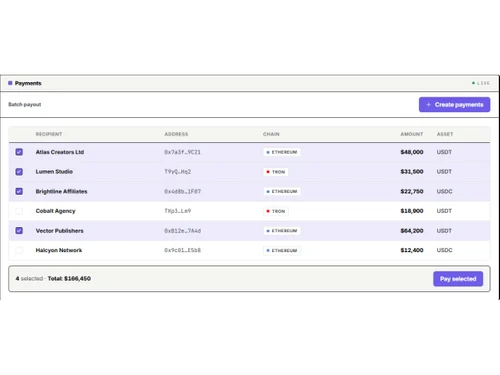Click the Create payments button
Screen dimensions: 500x375
coord(454,105)
